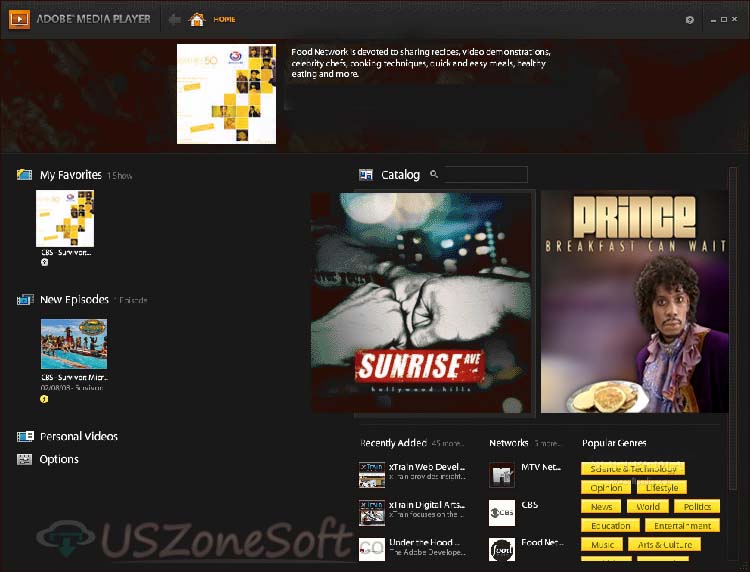The image size is (750, 572).
Task: Open xTrain Digital Arts show thumbnail
Action: click(372, 512)
